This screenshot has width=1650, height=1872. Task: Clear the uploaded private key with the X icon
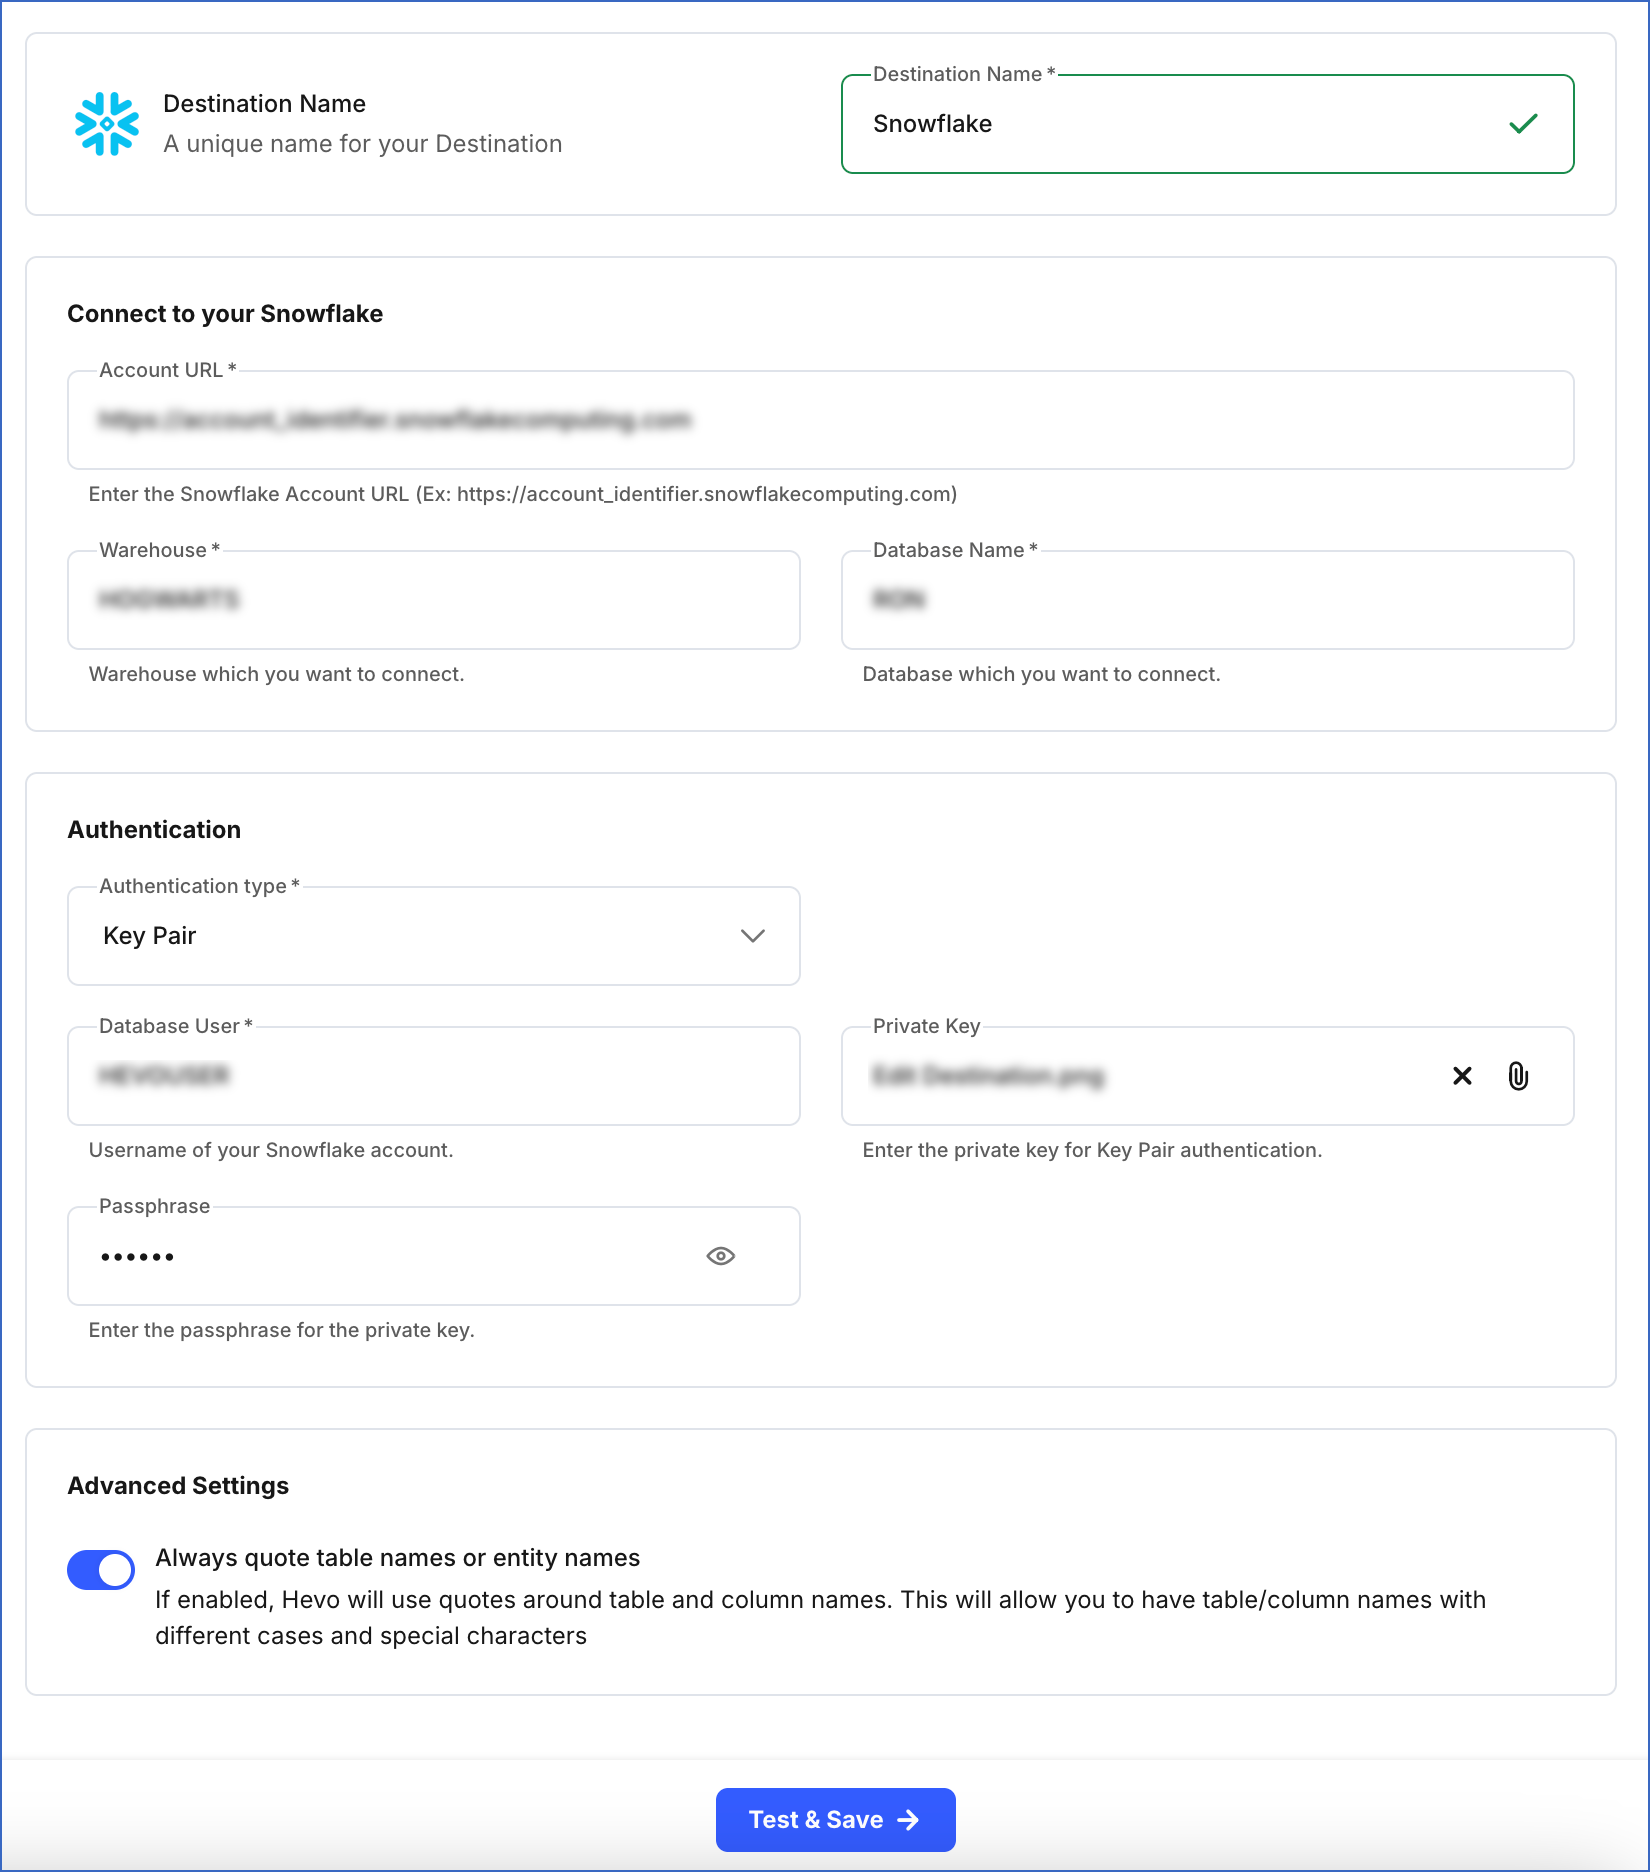click(1462, 1076)
